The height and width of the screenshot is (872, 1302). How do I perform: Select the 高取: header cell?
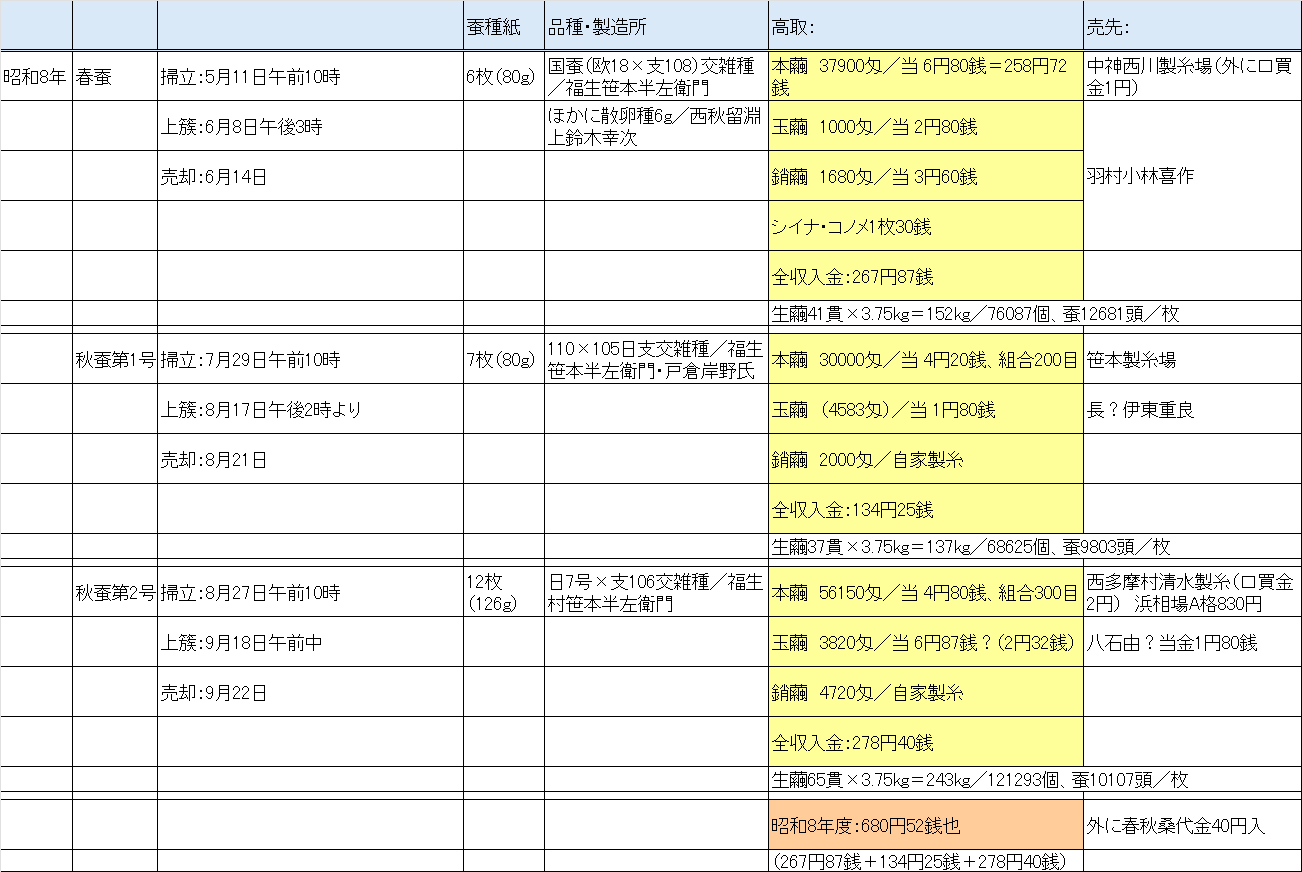(926, 27)
